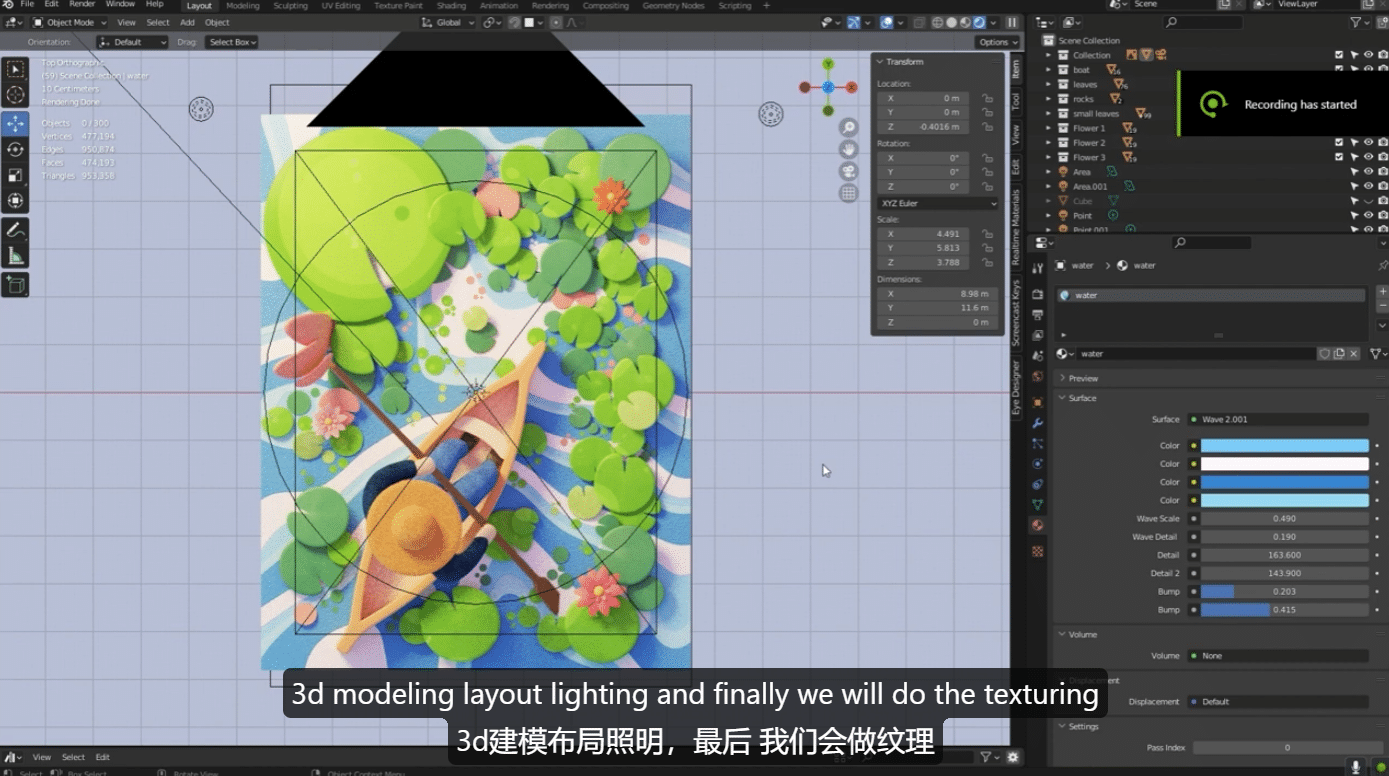Image resolution: width=1389 pixels, height=776 pixels.
Task: Click the Options button in viewport header
Action: point(997,42)
